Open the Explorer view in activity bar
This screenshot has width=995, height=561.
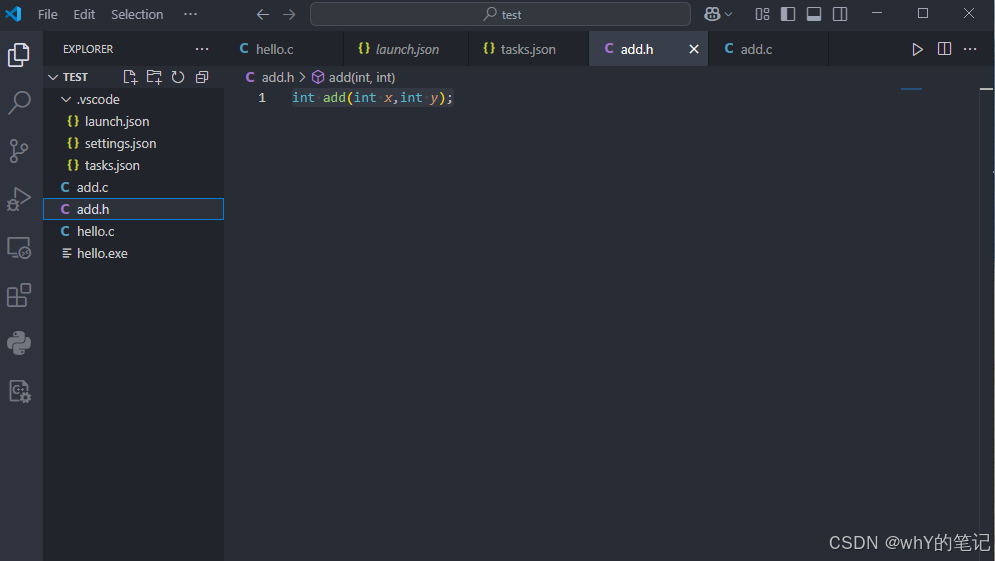click(x=19, y=55)
